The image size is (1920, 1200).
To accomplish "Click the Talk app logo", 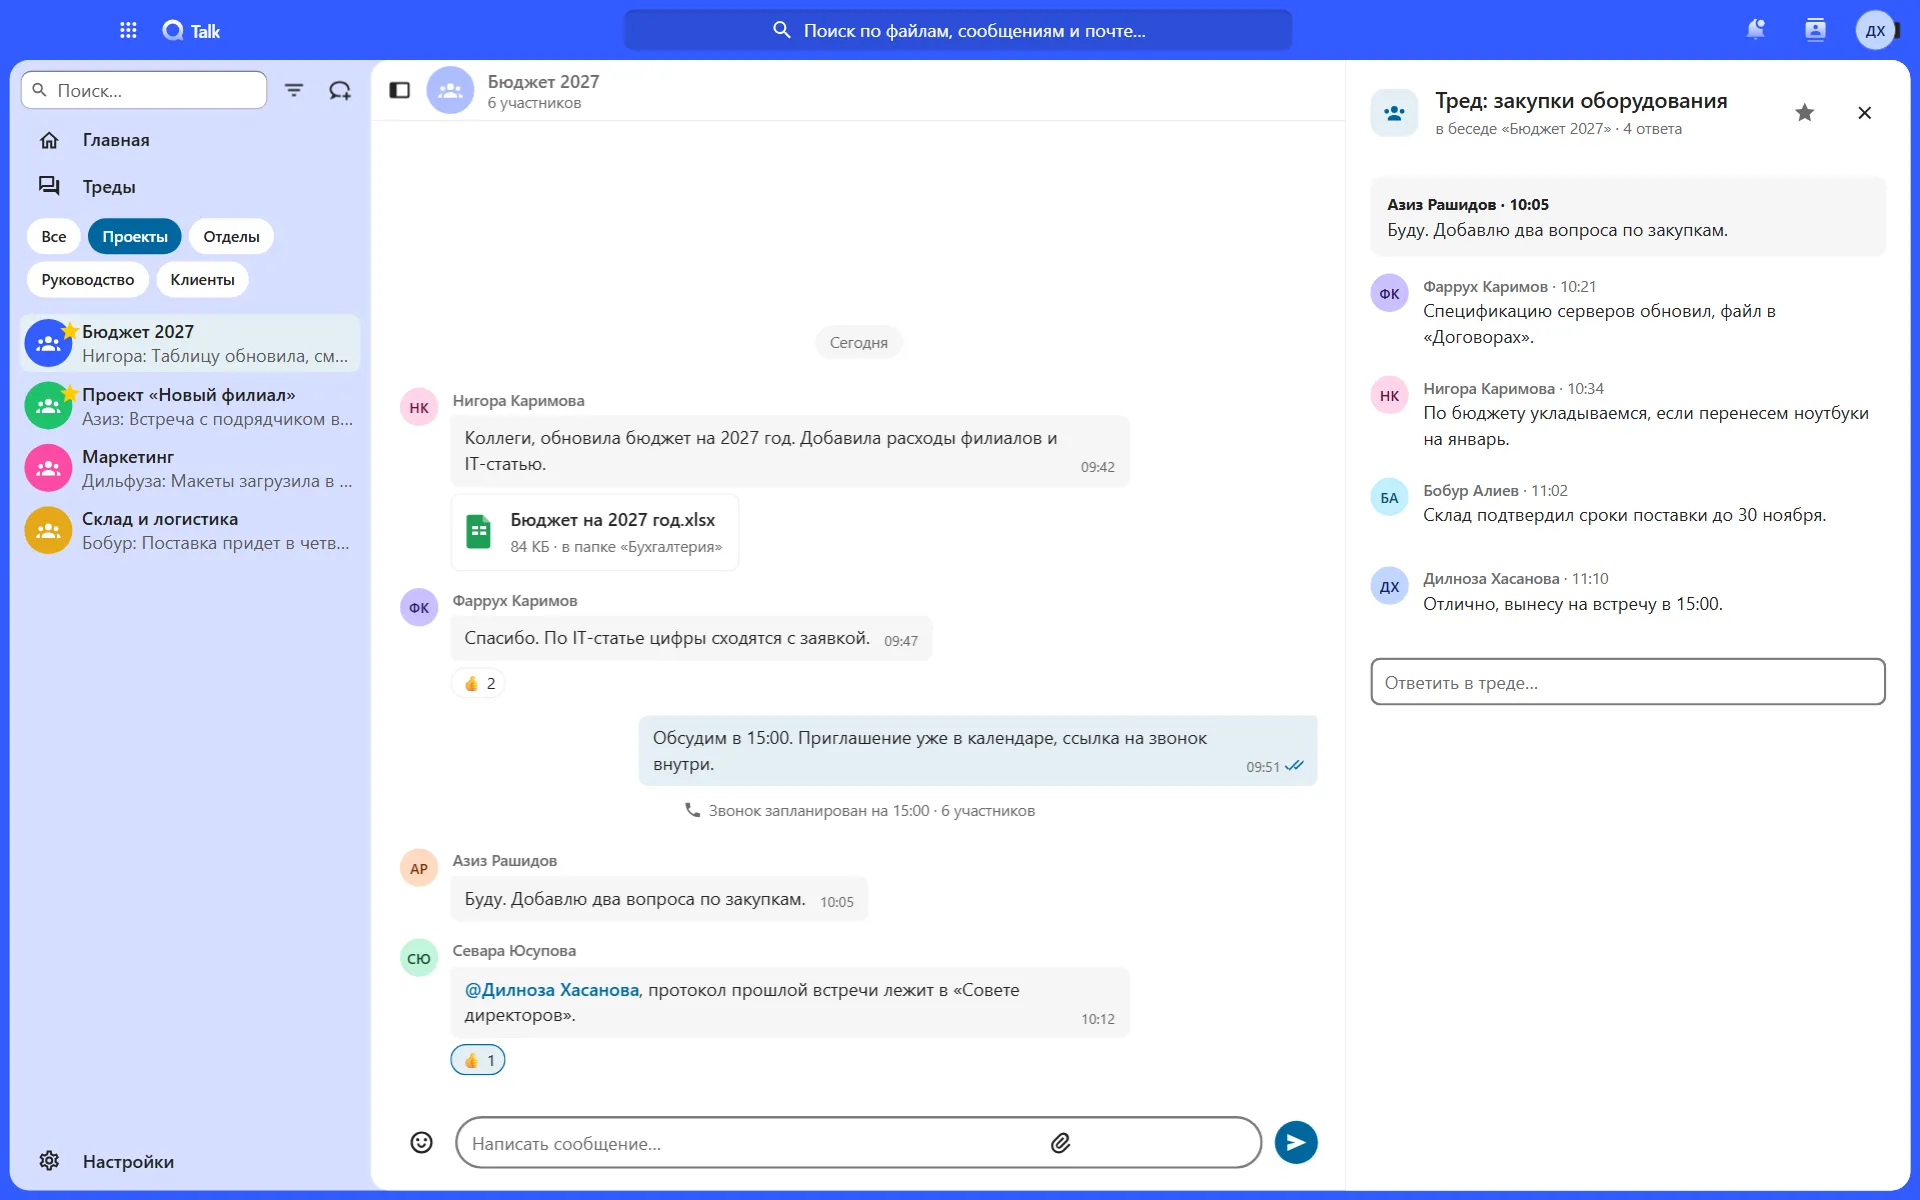I will pos(191,30).
